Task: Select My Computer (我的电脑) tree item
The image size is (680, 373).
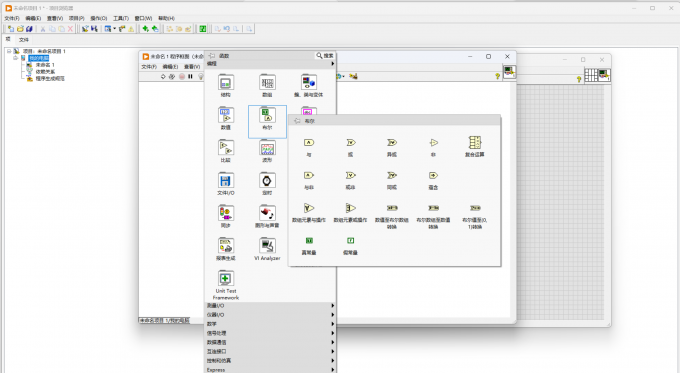Action: click(x=39, y=58)
